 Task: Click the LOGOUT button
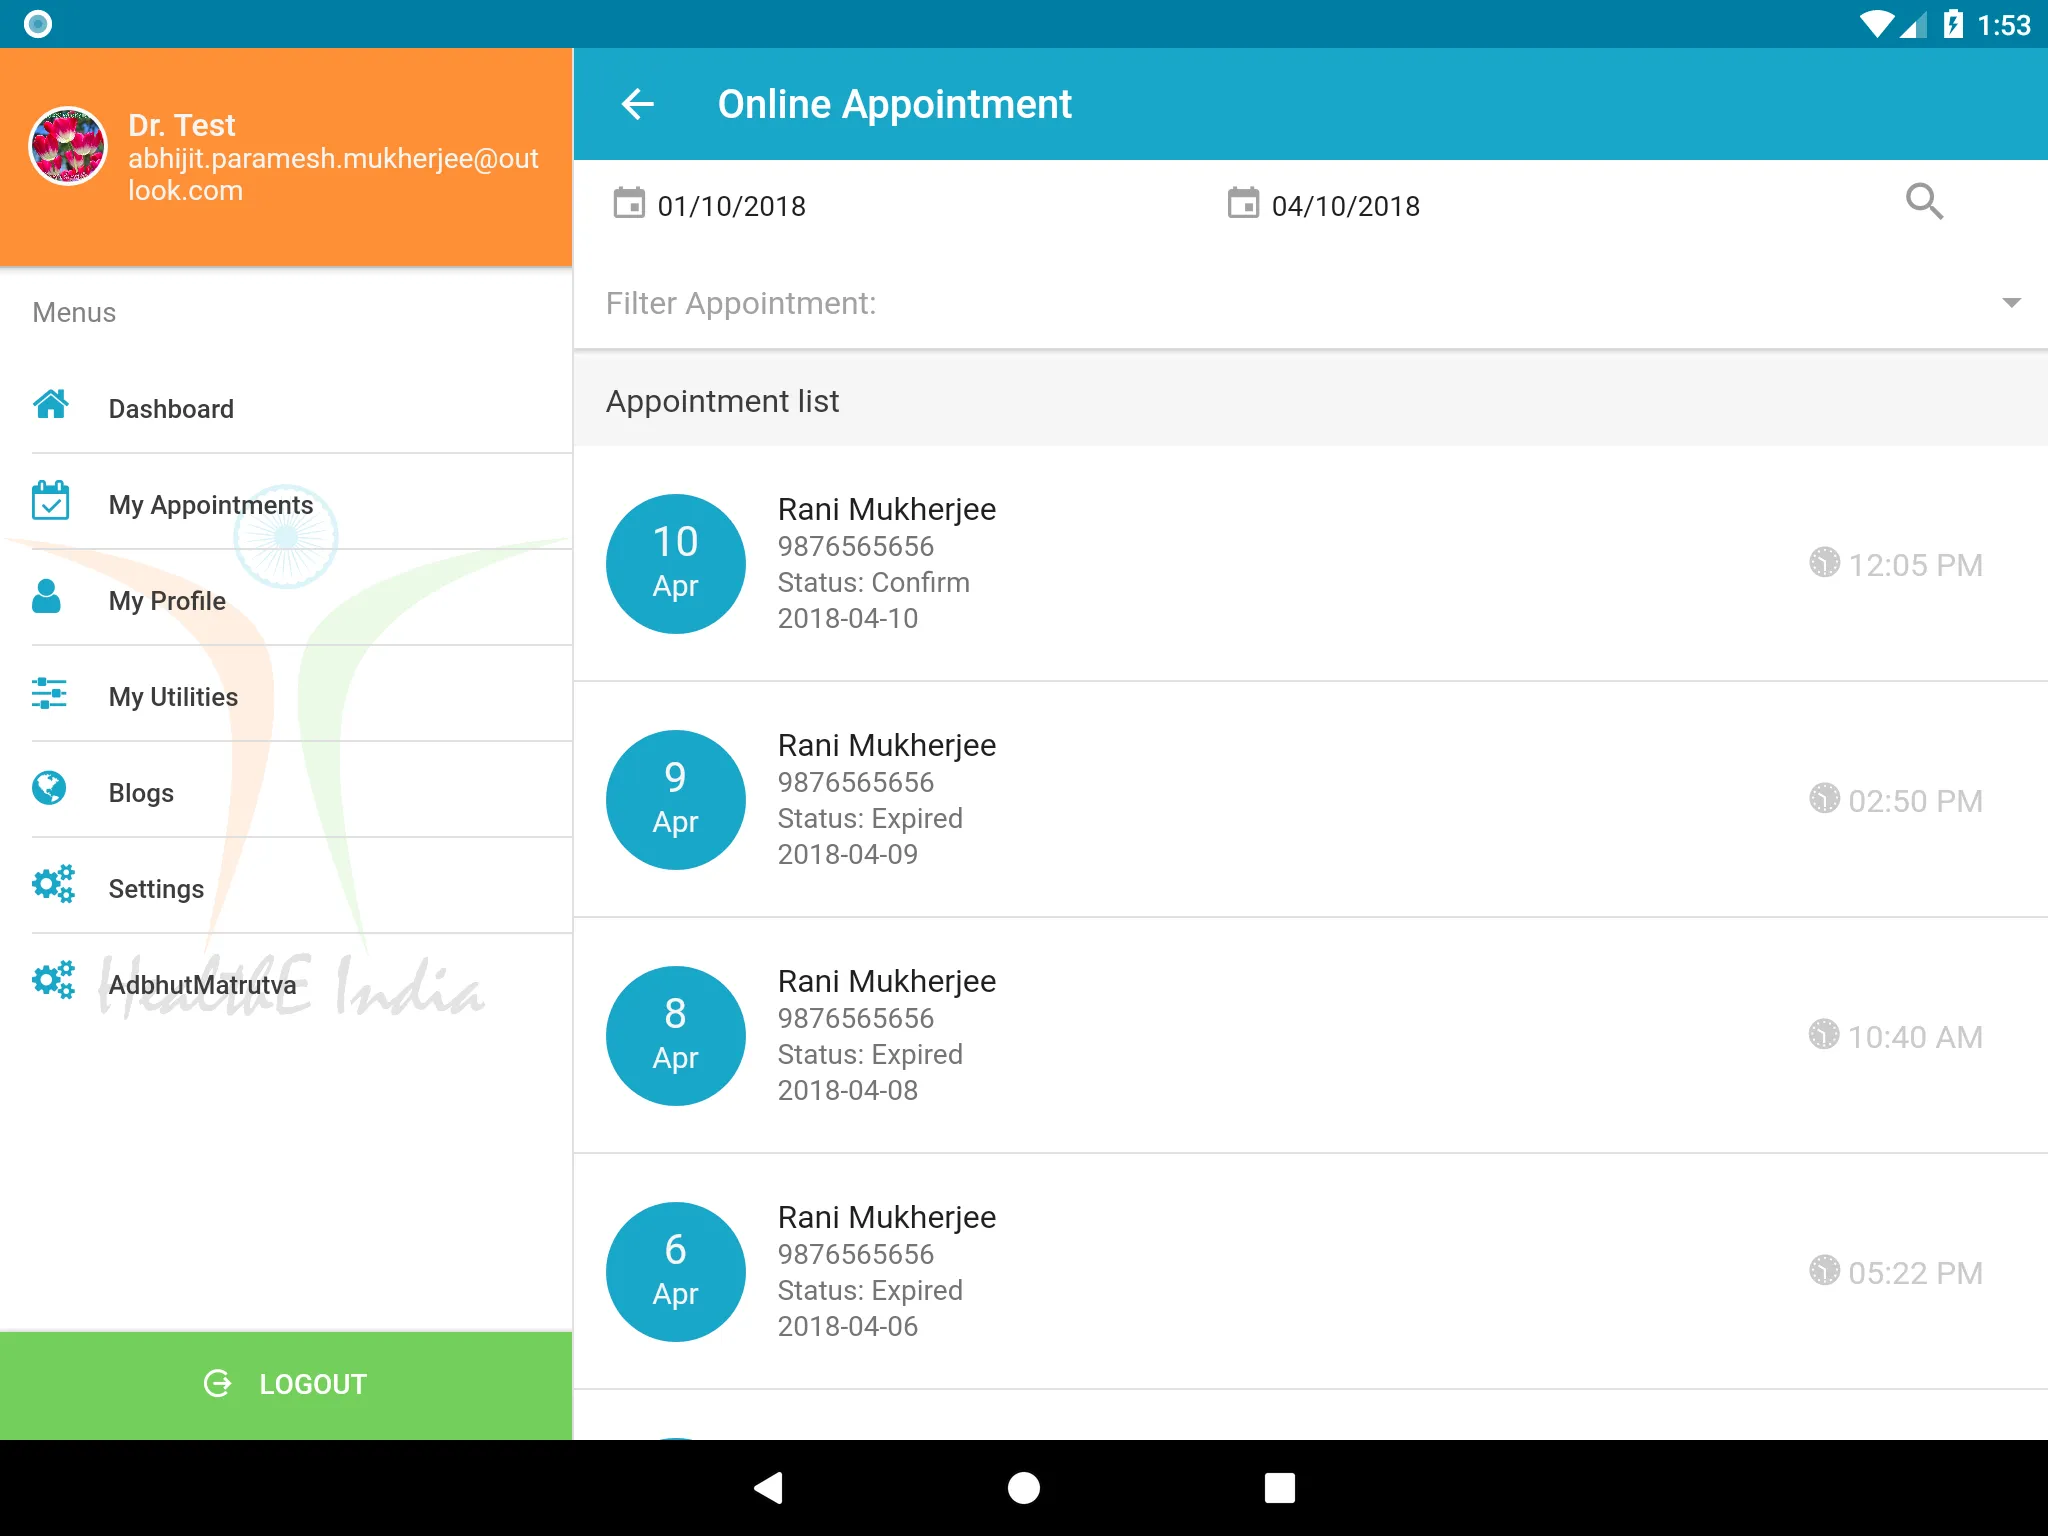pyautogui.click(x=285, y=1383)
